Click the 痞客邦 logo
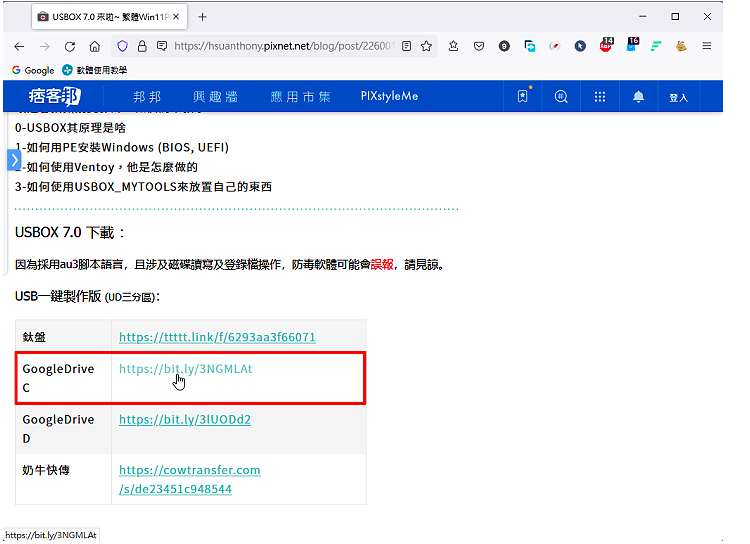 click(55, 96)
